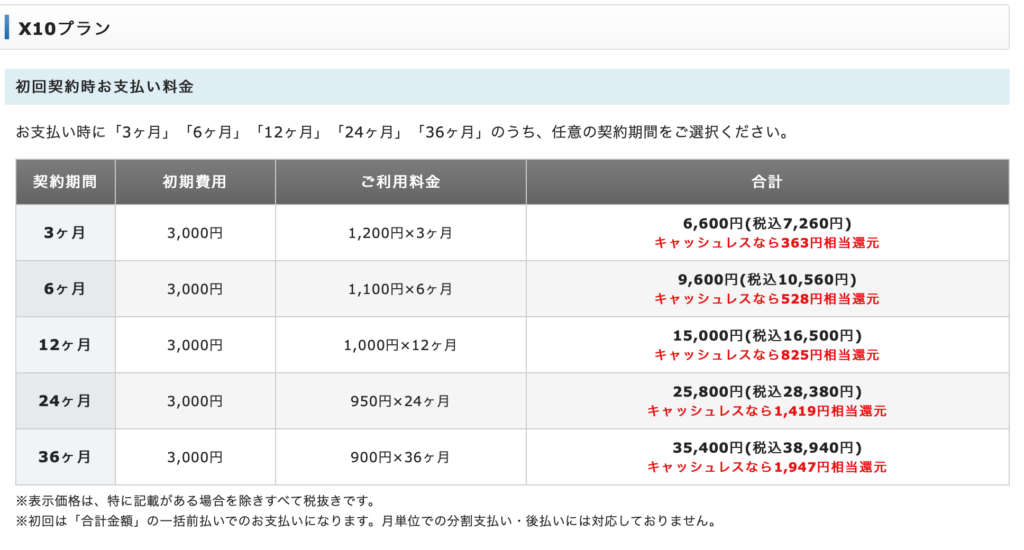Click the red キャッシュレスなら363円相当還元 text
Screen dimensions: 1024x550
coord(767,243)
